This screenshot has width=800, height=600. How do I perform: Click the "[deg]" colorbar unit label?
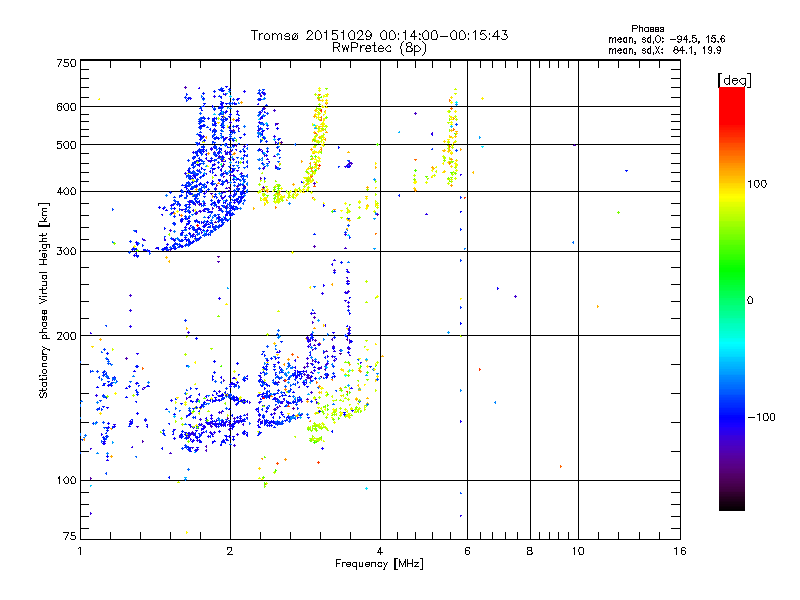point(734,80)
